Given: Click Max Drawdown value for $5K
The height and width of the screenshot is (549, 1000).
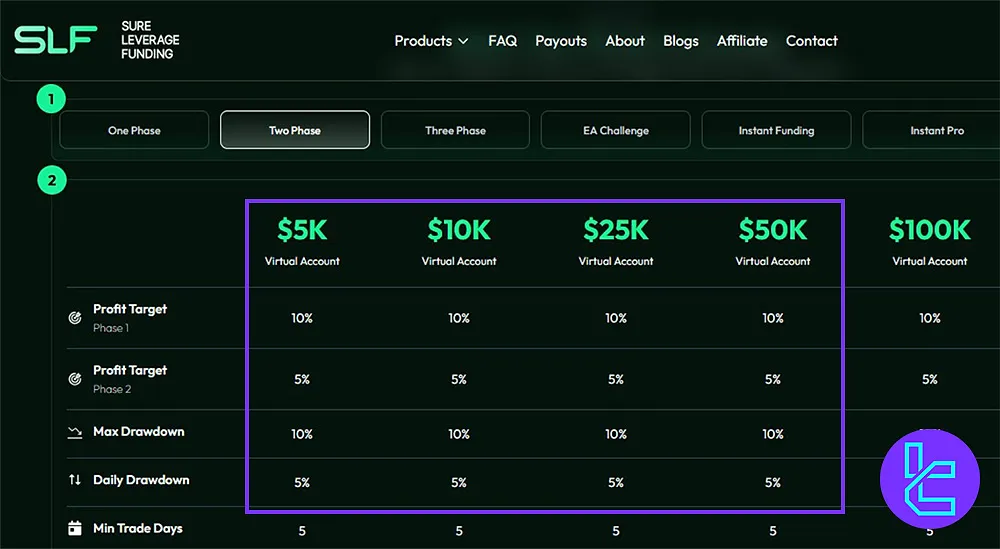Looking at the screenshot, I should pos(302,434).
